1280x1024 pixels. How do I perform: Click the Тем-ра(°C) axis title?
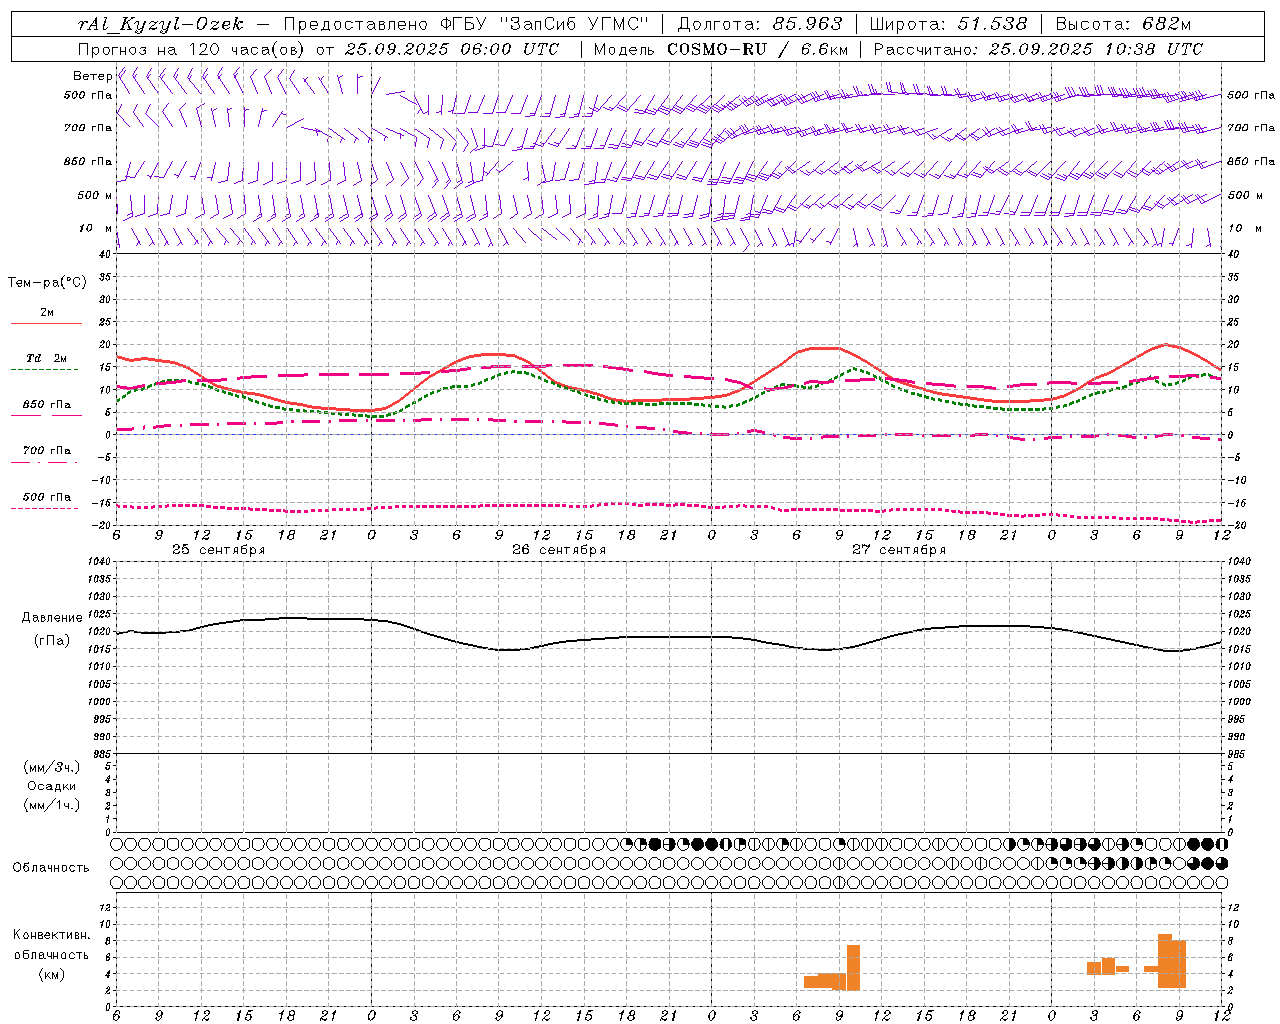47,283
